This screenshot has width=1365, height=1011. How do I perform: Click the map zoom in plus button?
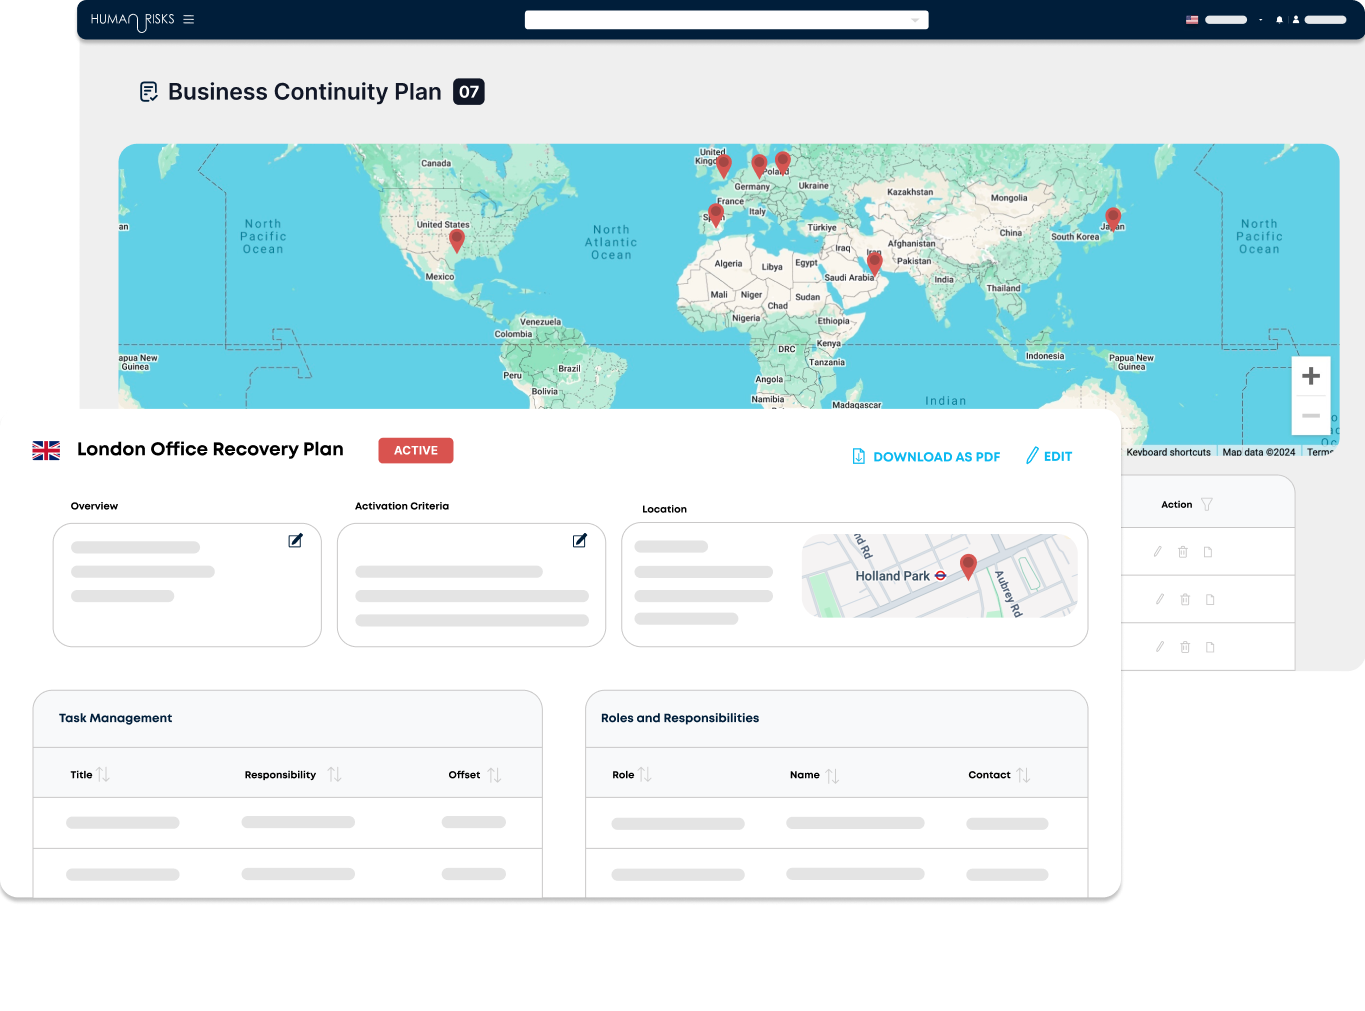(x=1311, y=377)
